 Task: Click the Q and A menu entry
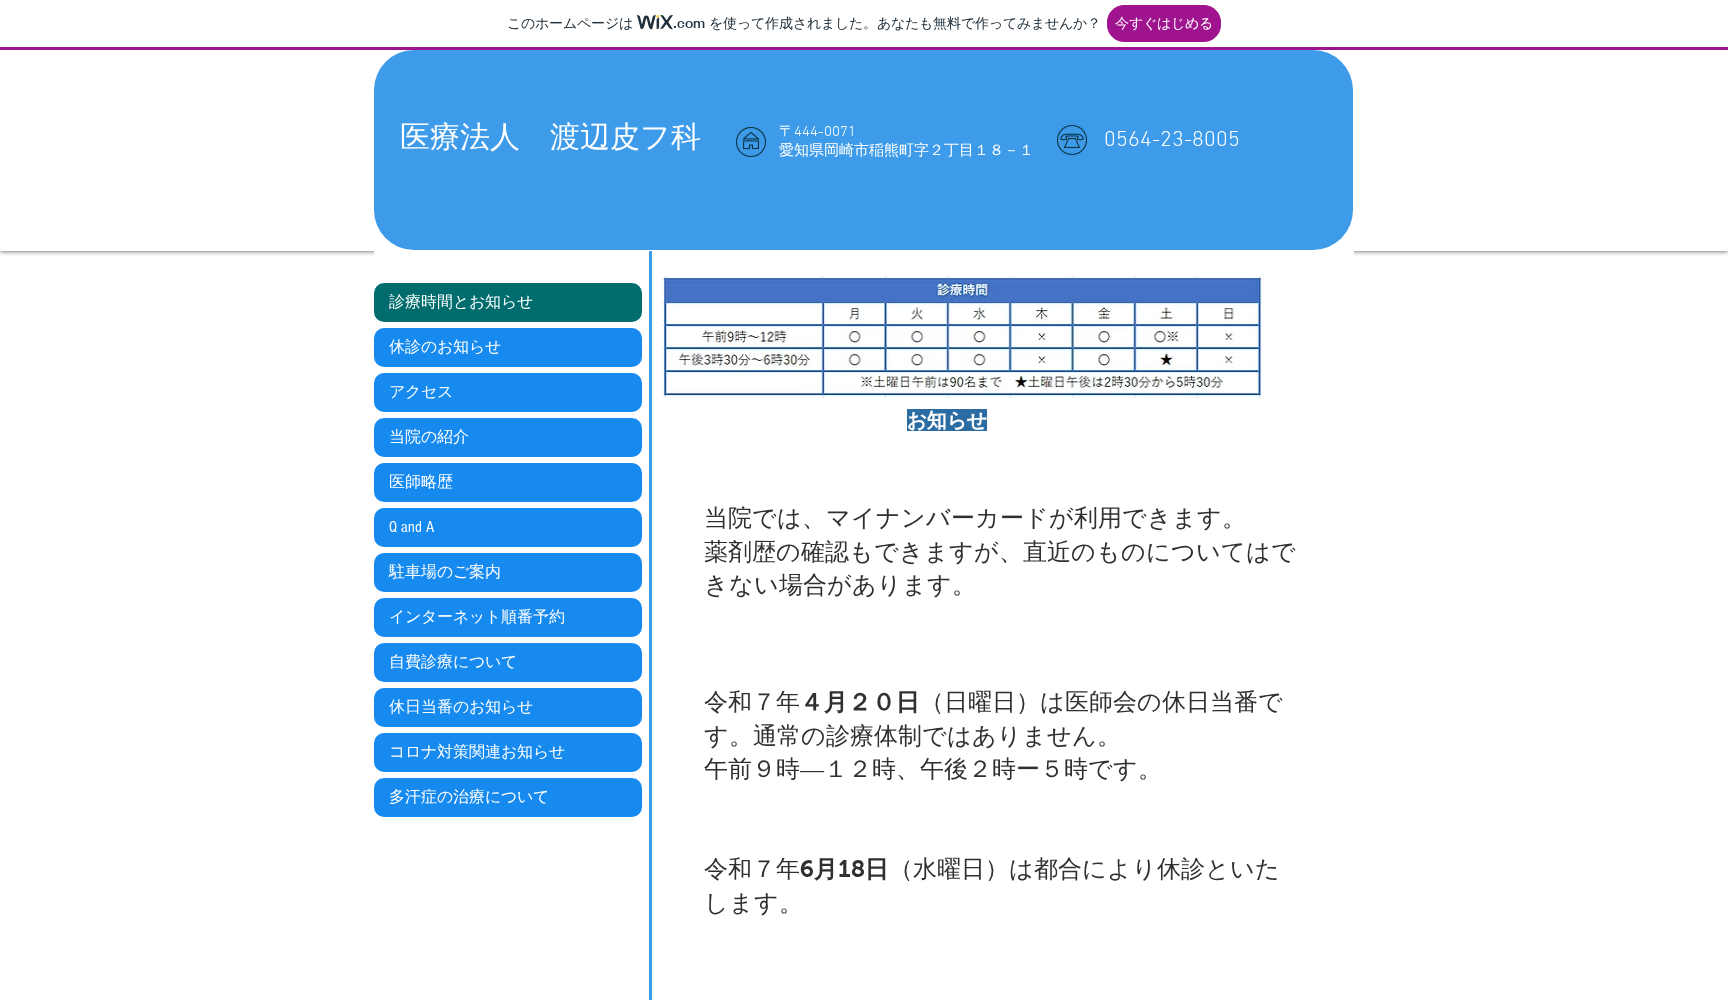pos(507,527)
